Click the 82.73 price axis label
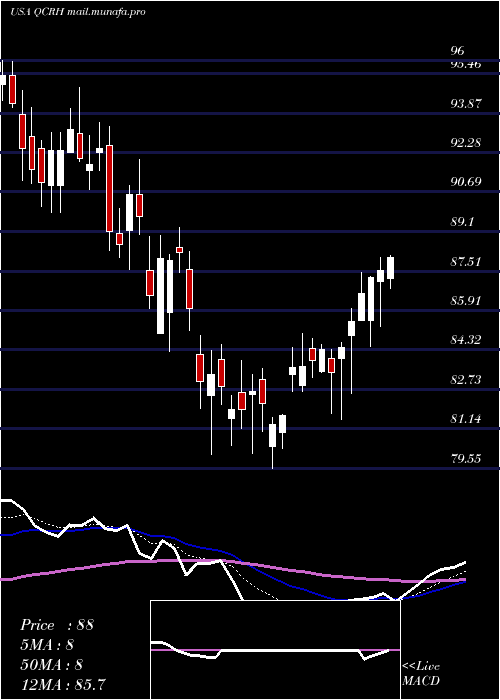The width and height of the screenshot is (500, 700). pyautogui.click(x=466, y=379)
